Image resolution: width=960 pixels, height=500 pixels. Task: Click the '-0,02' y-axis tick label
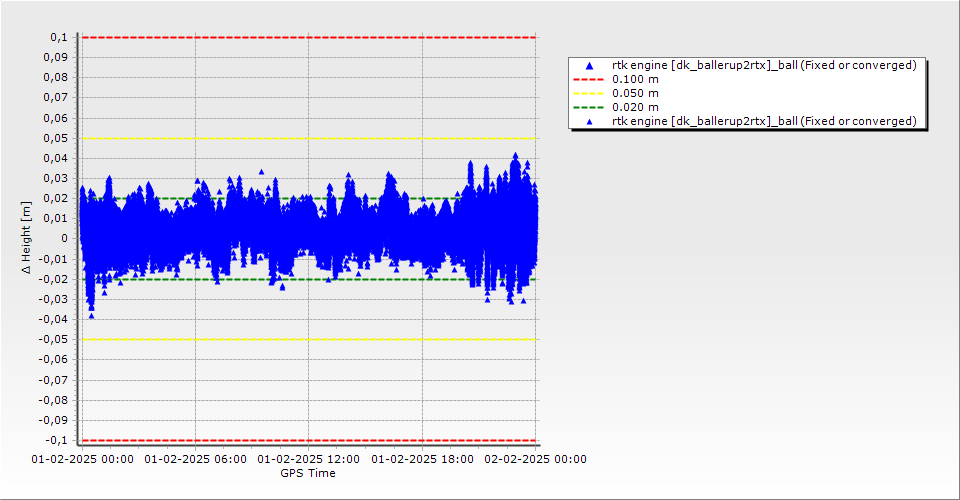point(54,279)
